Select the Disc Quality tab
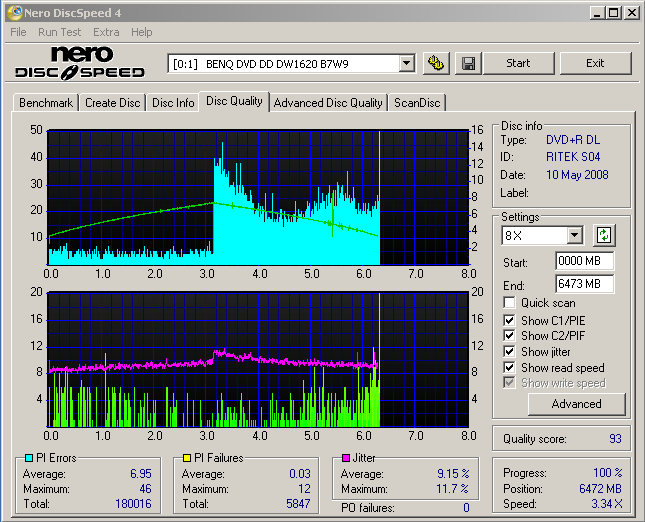The height and width of the screenshot is (522, 645). click(234, 101)
